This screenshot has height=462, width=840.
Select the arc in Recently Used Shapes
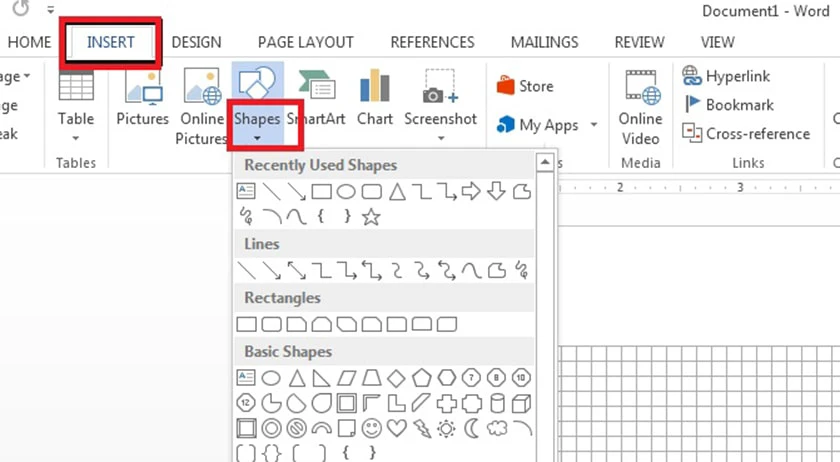[272, 217]
